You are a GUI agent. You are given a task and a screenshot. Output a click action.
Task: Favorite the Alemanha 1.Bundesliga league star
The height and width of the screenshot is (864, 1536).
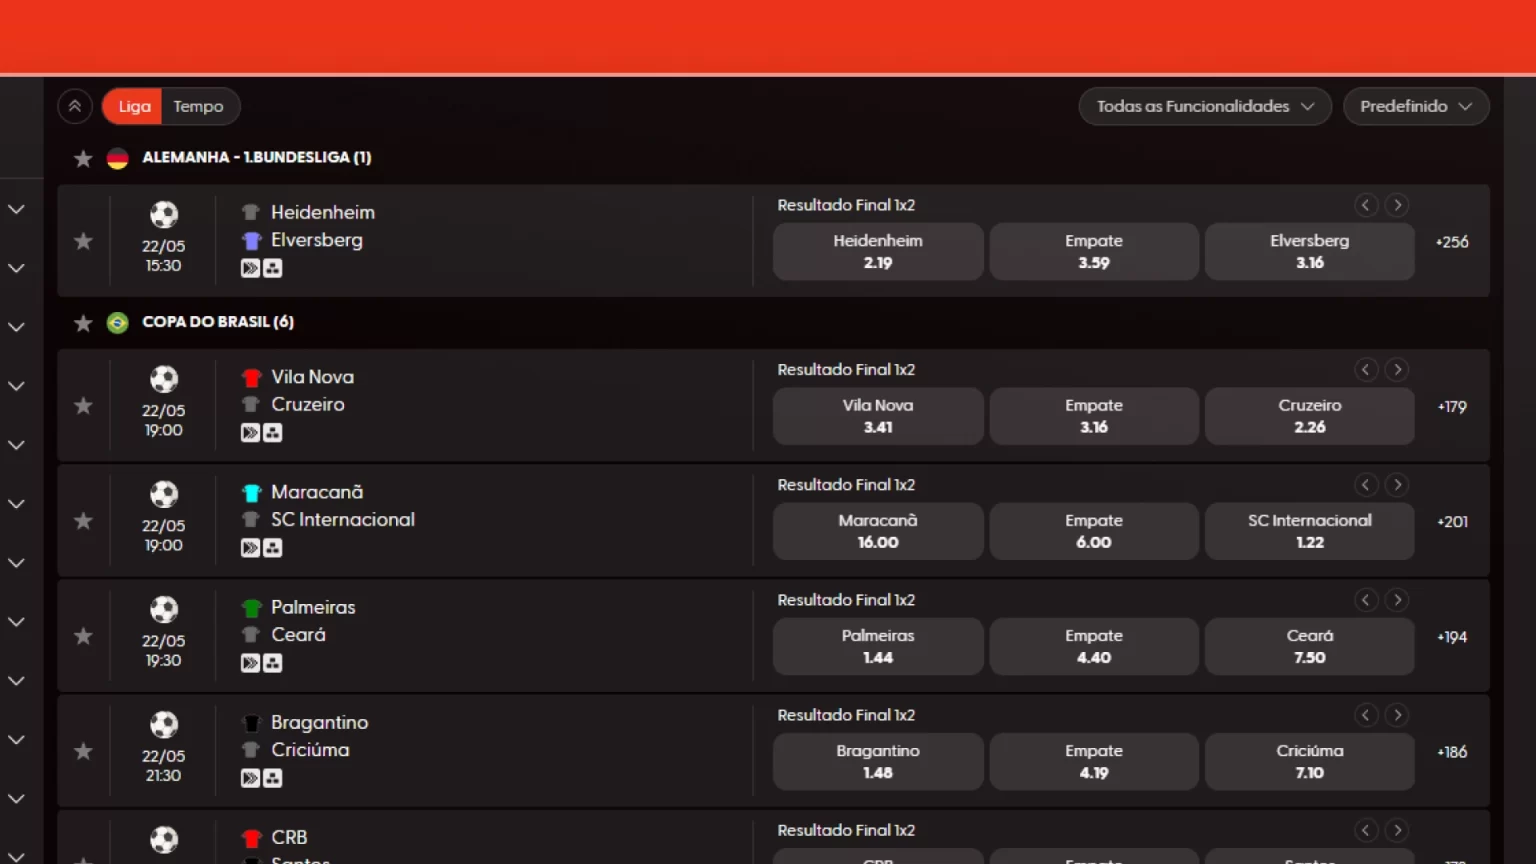coord(83,158)
